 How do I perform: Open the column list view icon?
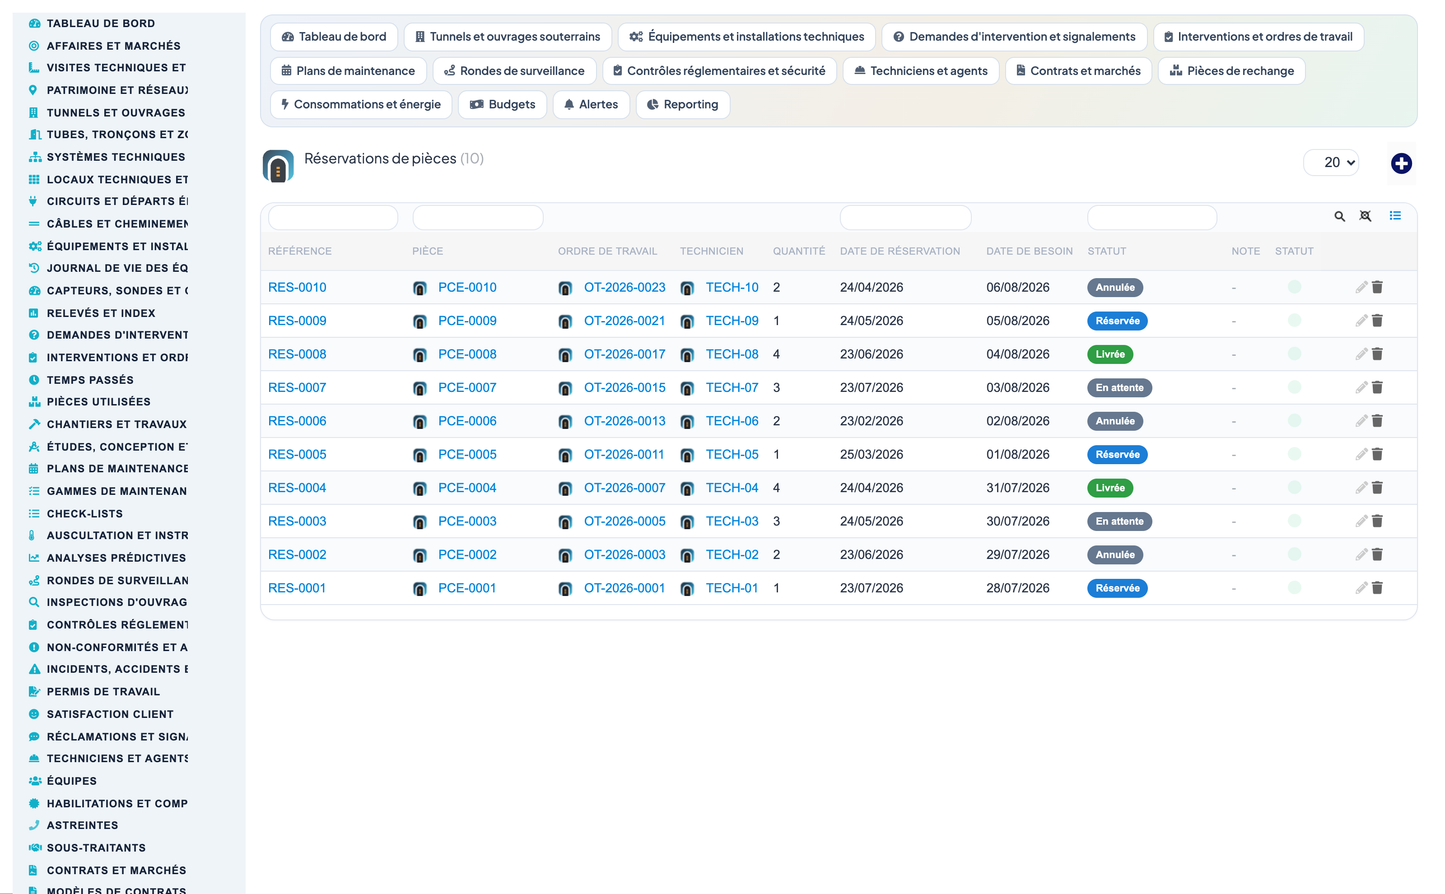tap(1395, 216)
